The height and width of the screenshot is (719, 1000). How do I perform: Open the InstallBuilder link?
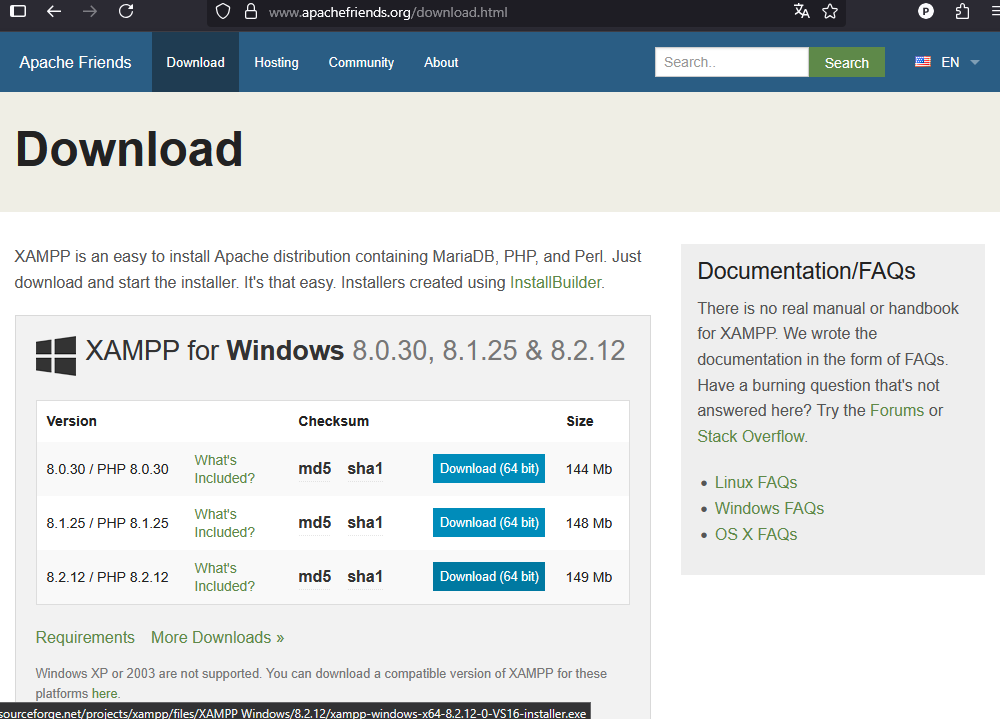pos(555,283)
